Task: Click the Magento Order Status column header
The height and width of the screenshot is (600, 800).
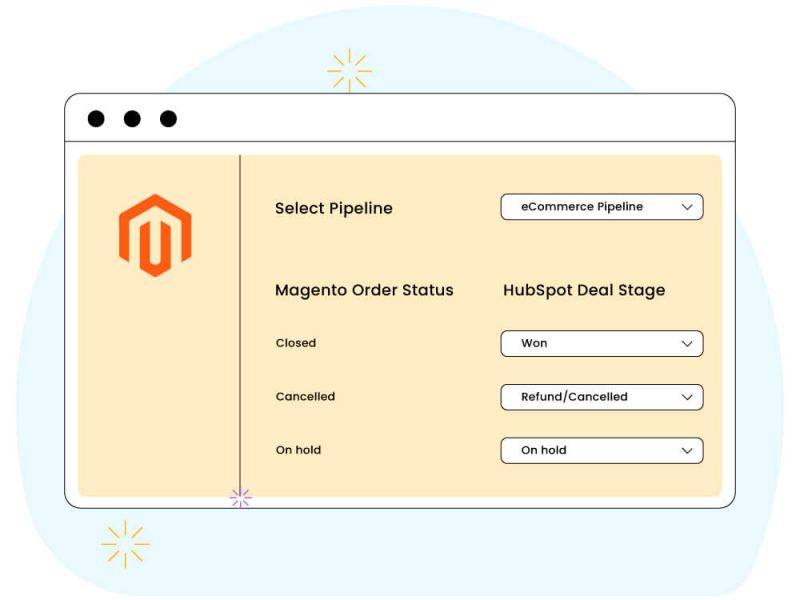Action: coord(364,290)
